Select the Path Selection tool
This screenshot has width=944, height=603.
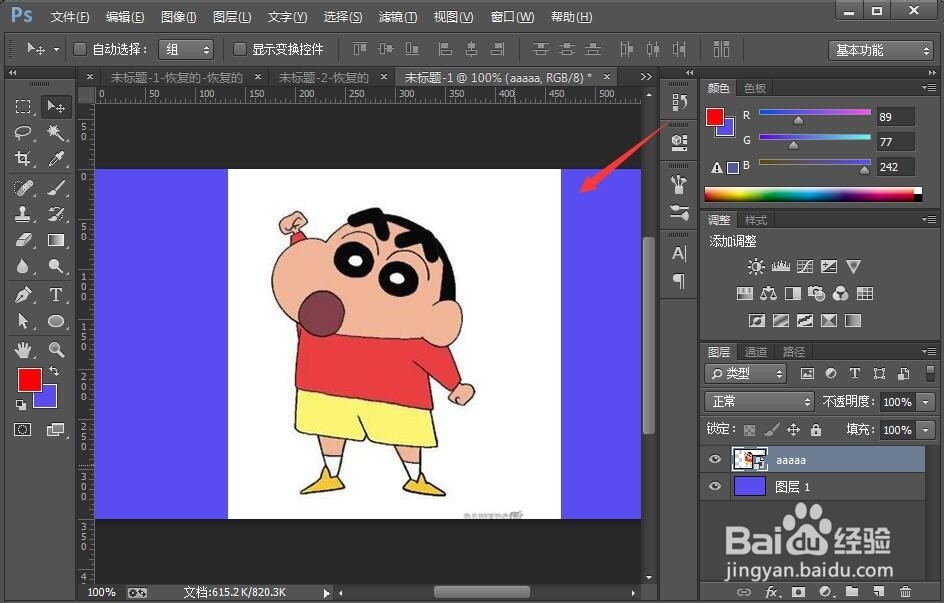(x=23, y=321)
